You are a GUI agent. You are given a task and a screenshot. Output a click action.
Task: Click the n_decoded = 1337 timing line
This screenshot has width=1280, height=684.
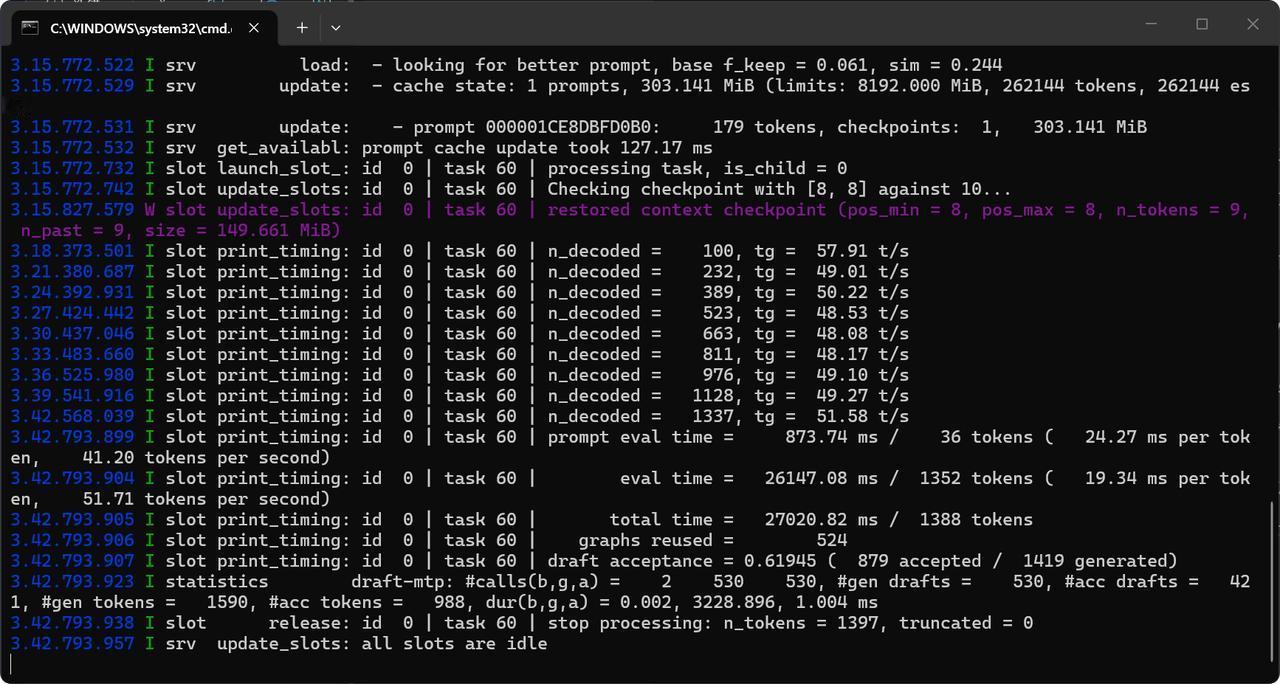tap(459, 416)
